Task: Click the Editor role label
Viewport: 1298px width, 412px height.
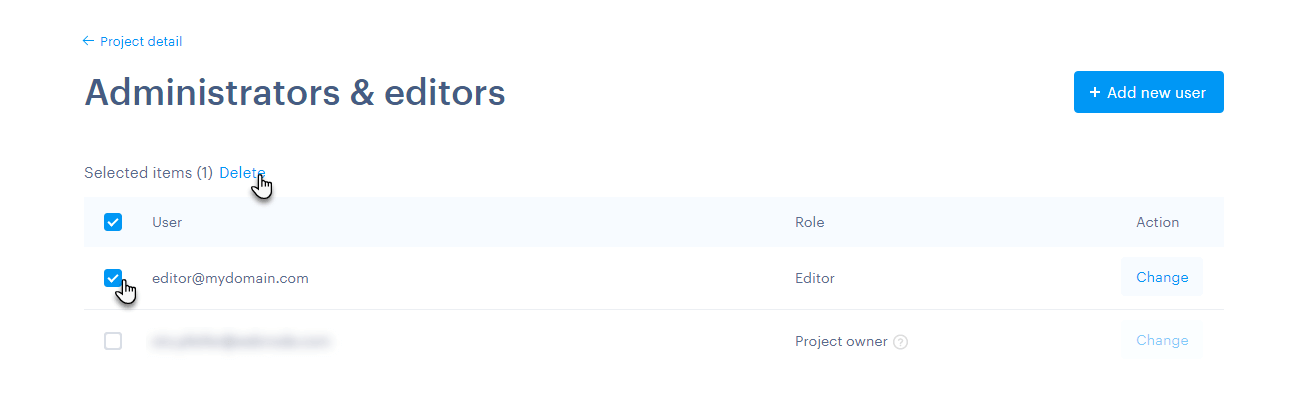Action: click(814, 278)
